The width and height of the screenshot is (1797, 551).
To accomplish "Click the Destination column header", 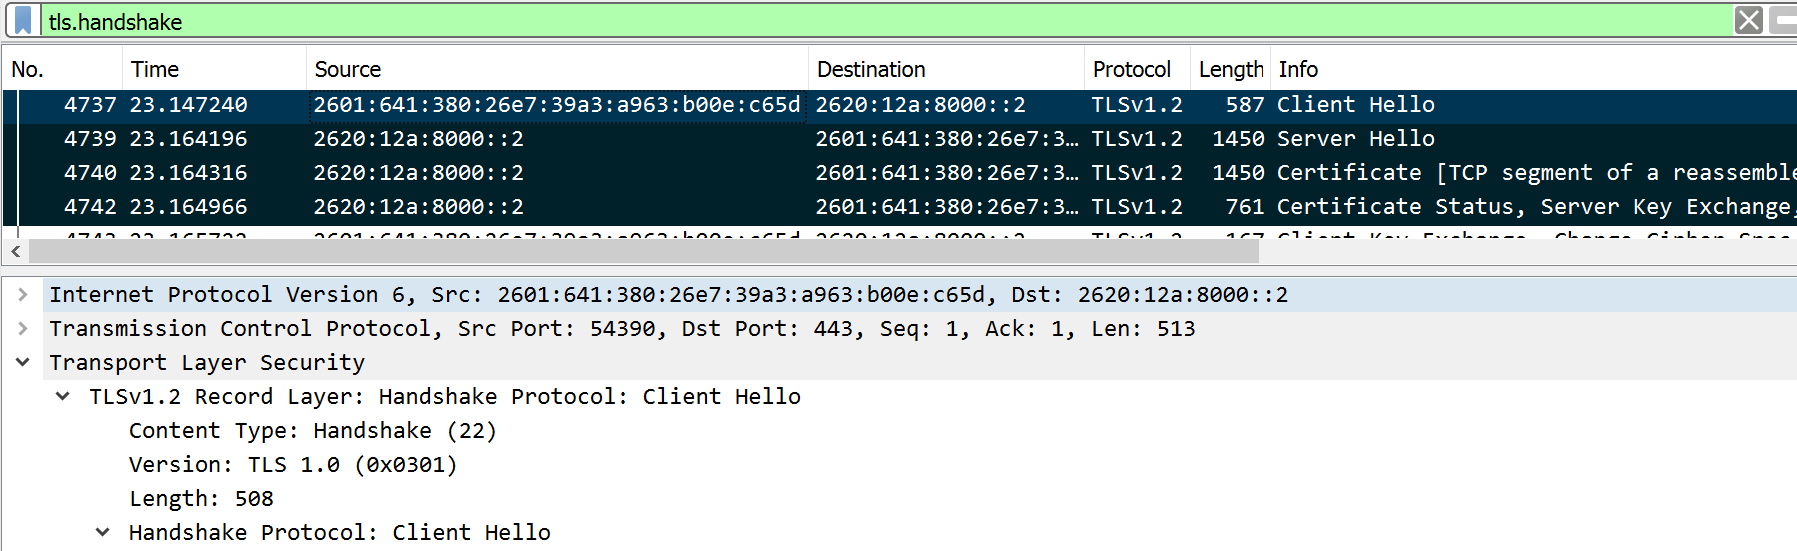I will (x=871, y=69).
